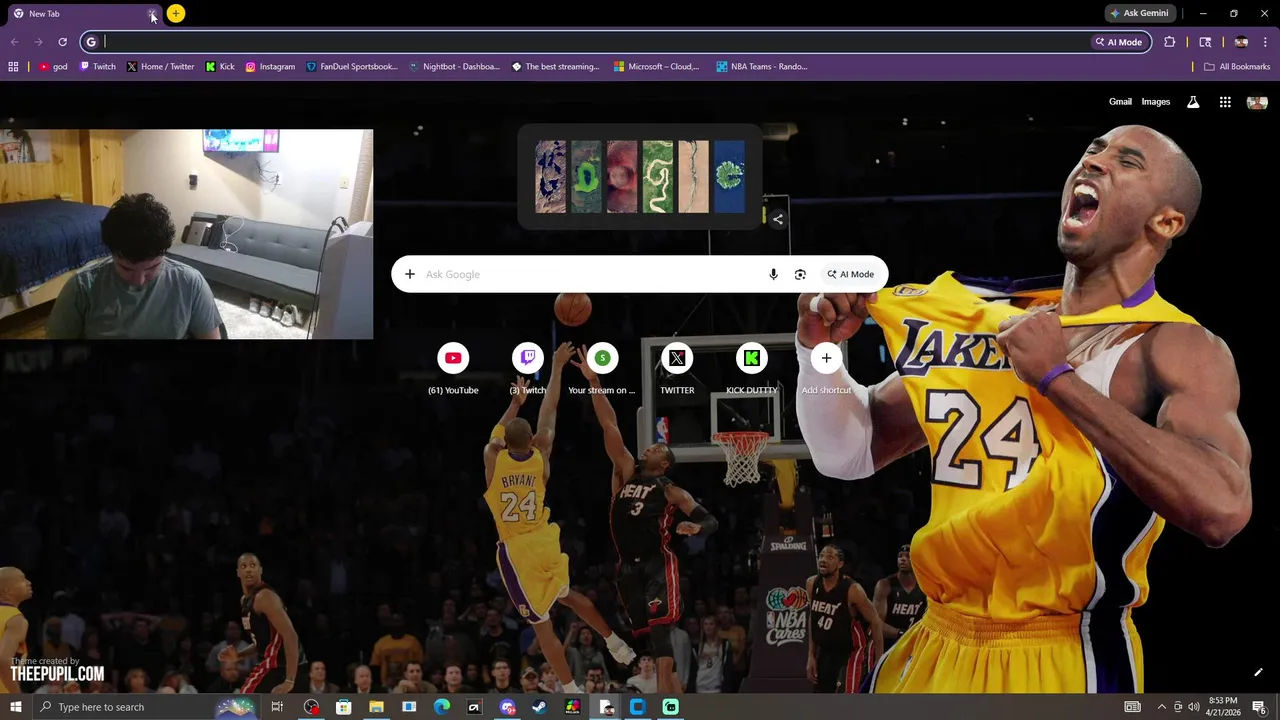
Task: Open Steam from taskbar
Action: pyautogui.click(x=539, y=707)
